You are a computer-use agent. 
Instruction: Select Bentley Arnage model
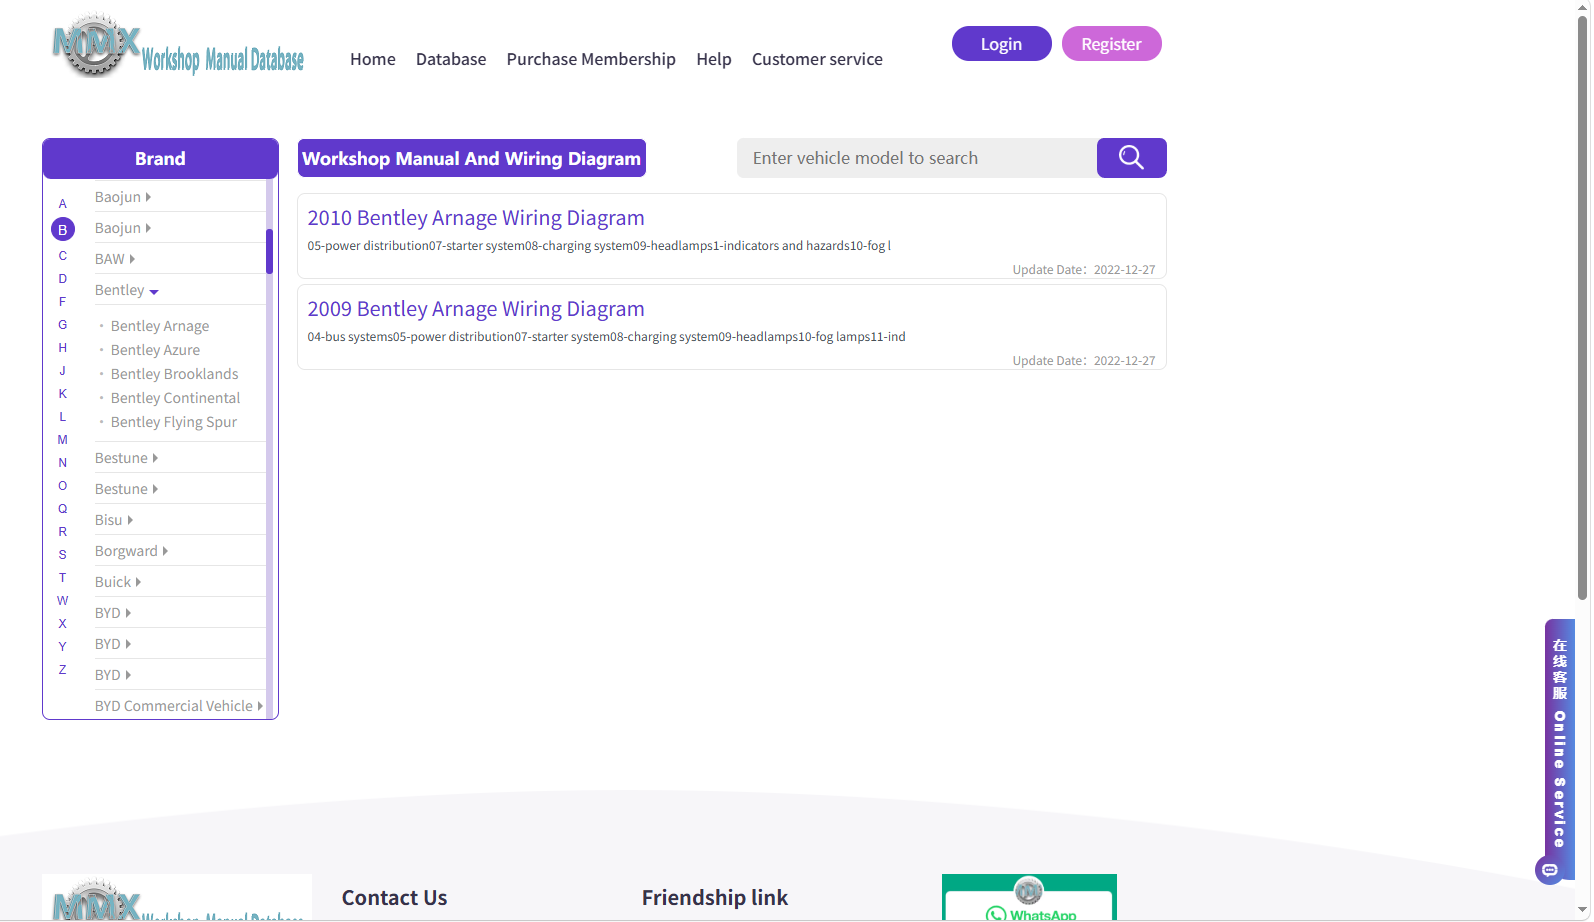click(x=160, y=326)
